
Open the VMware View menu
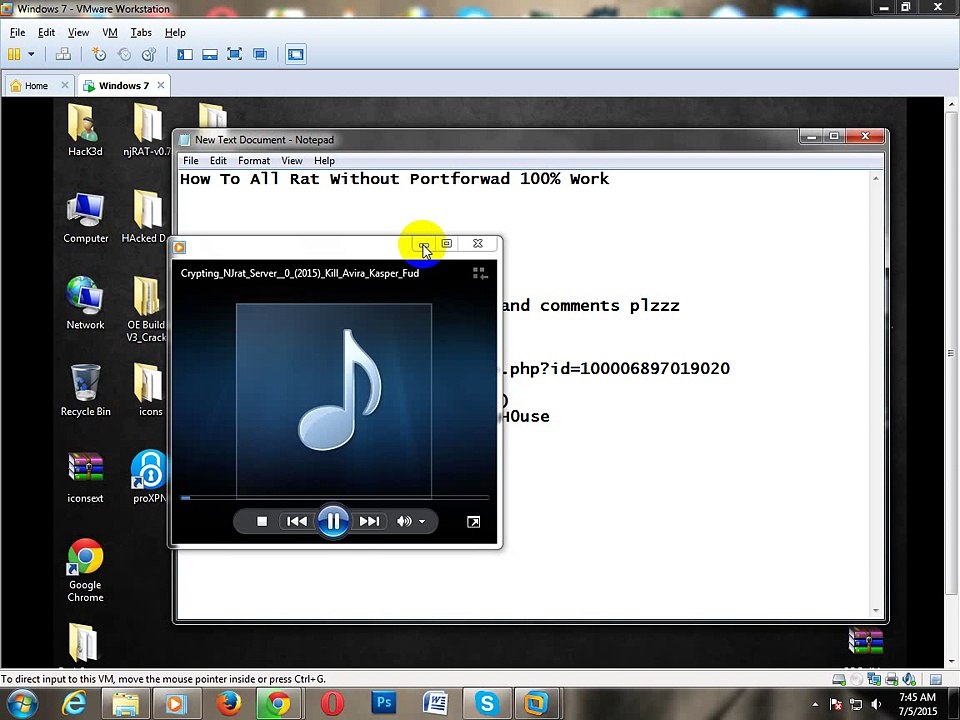point(78,32)
